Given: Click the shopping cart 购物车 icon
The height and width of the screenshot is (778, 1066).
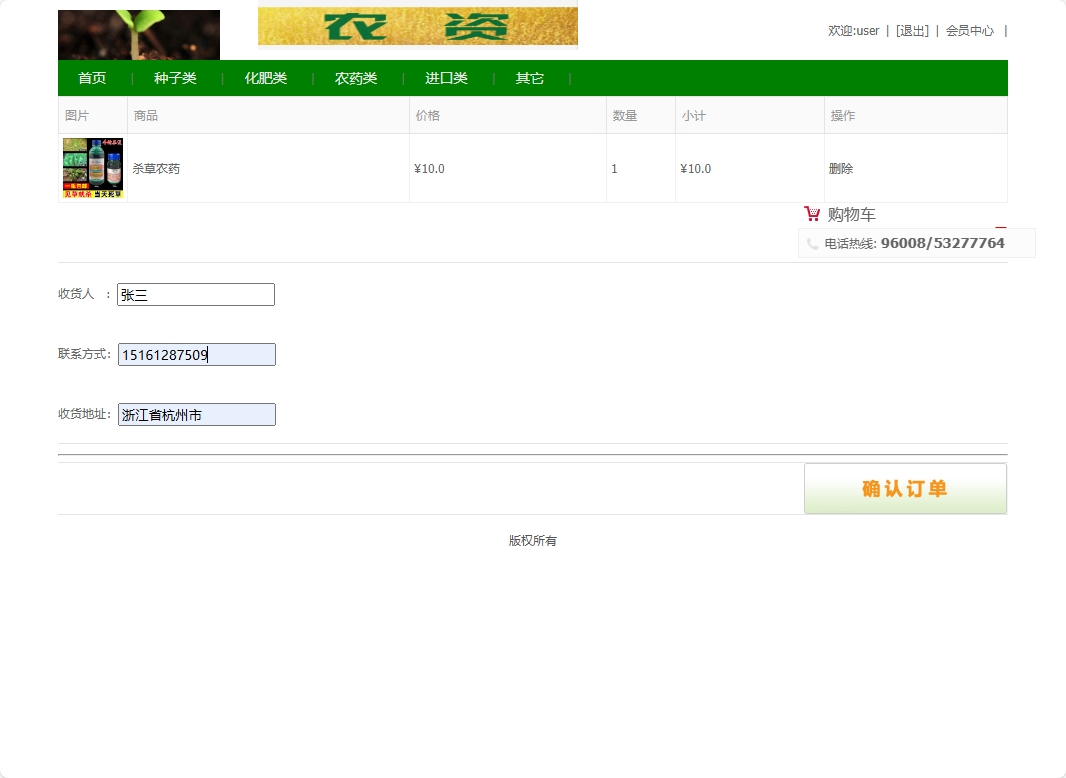Looking at the screenshot, I should coord(811,213).
